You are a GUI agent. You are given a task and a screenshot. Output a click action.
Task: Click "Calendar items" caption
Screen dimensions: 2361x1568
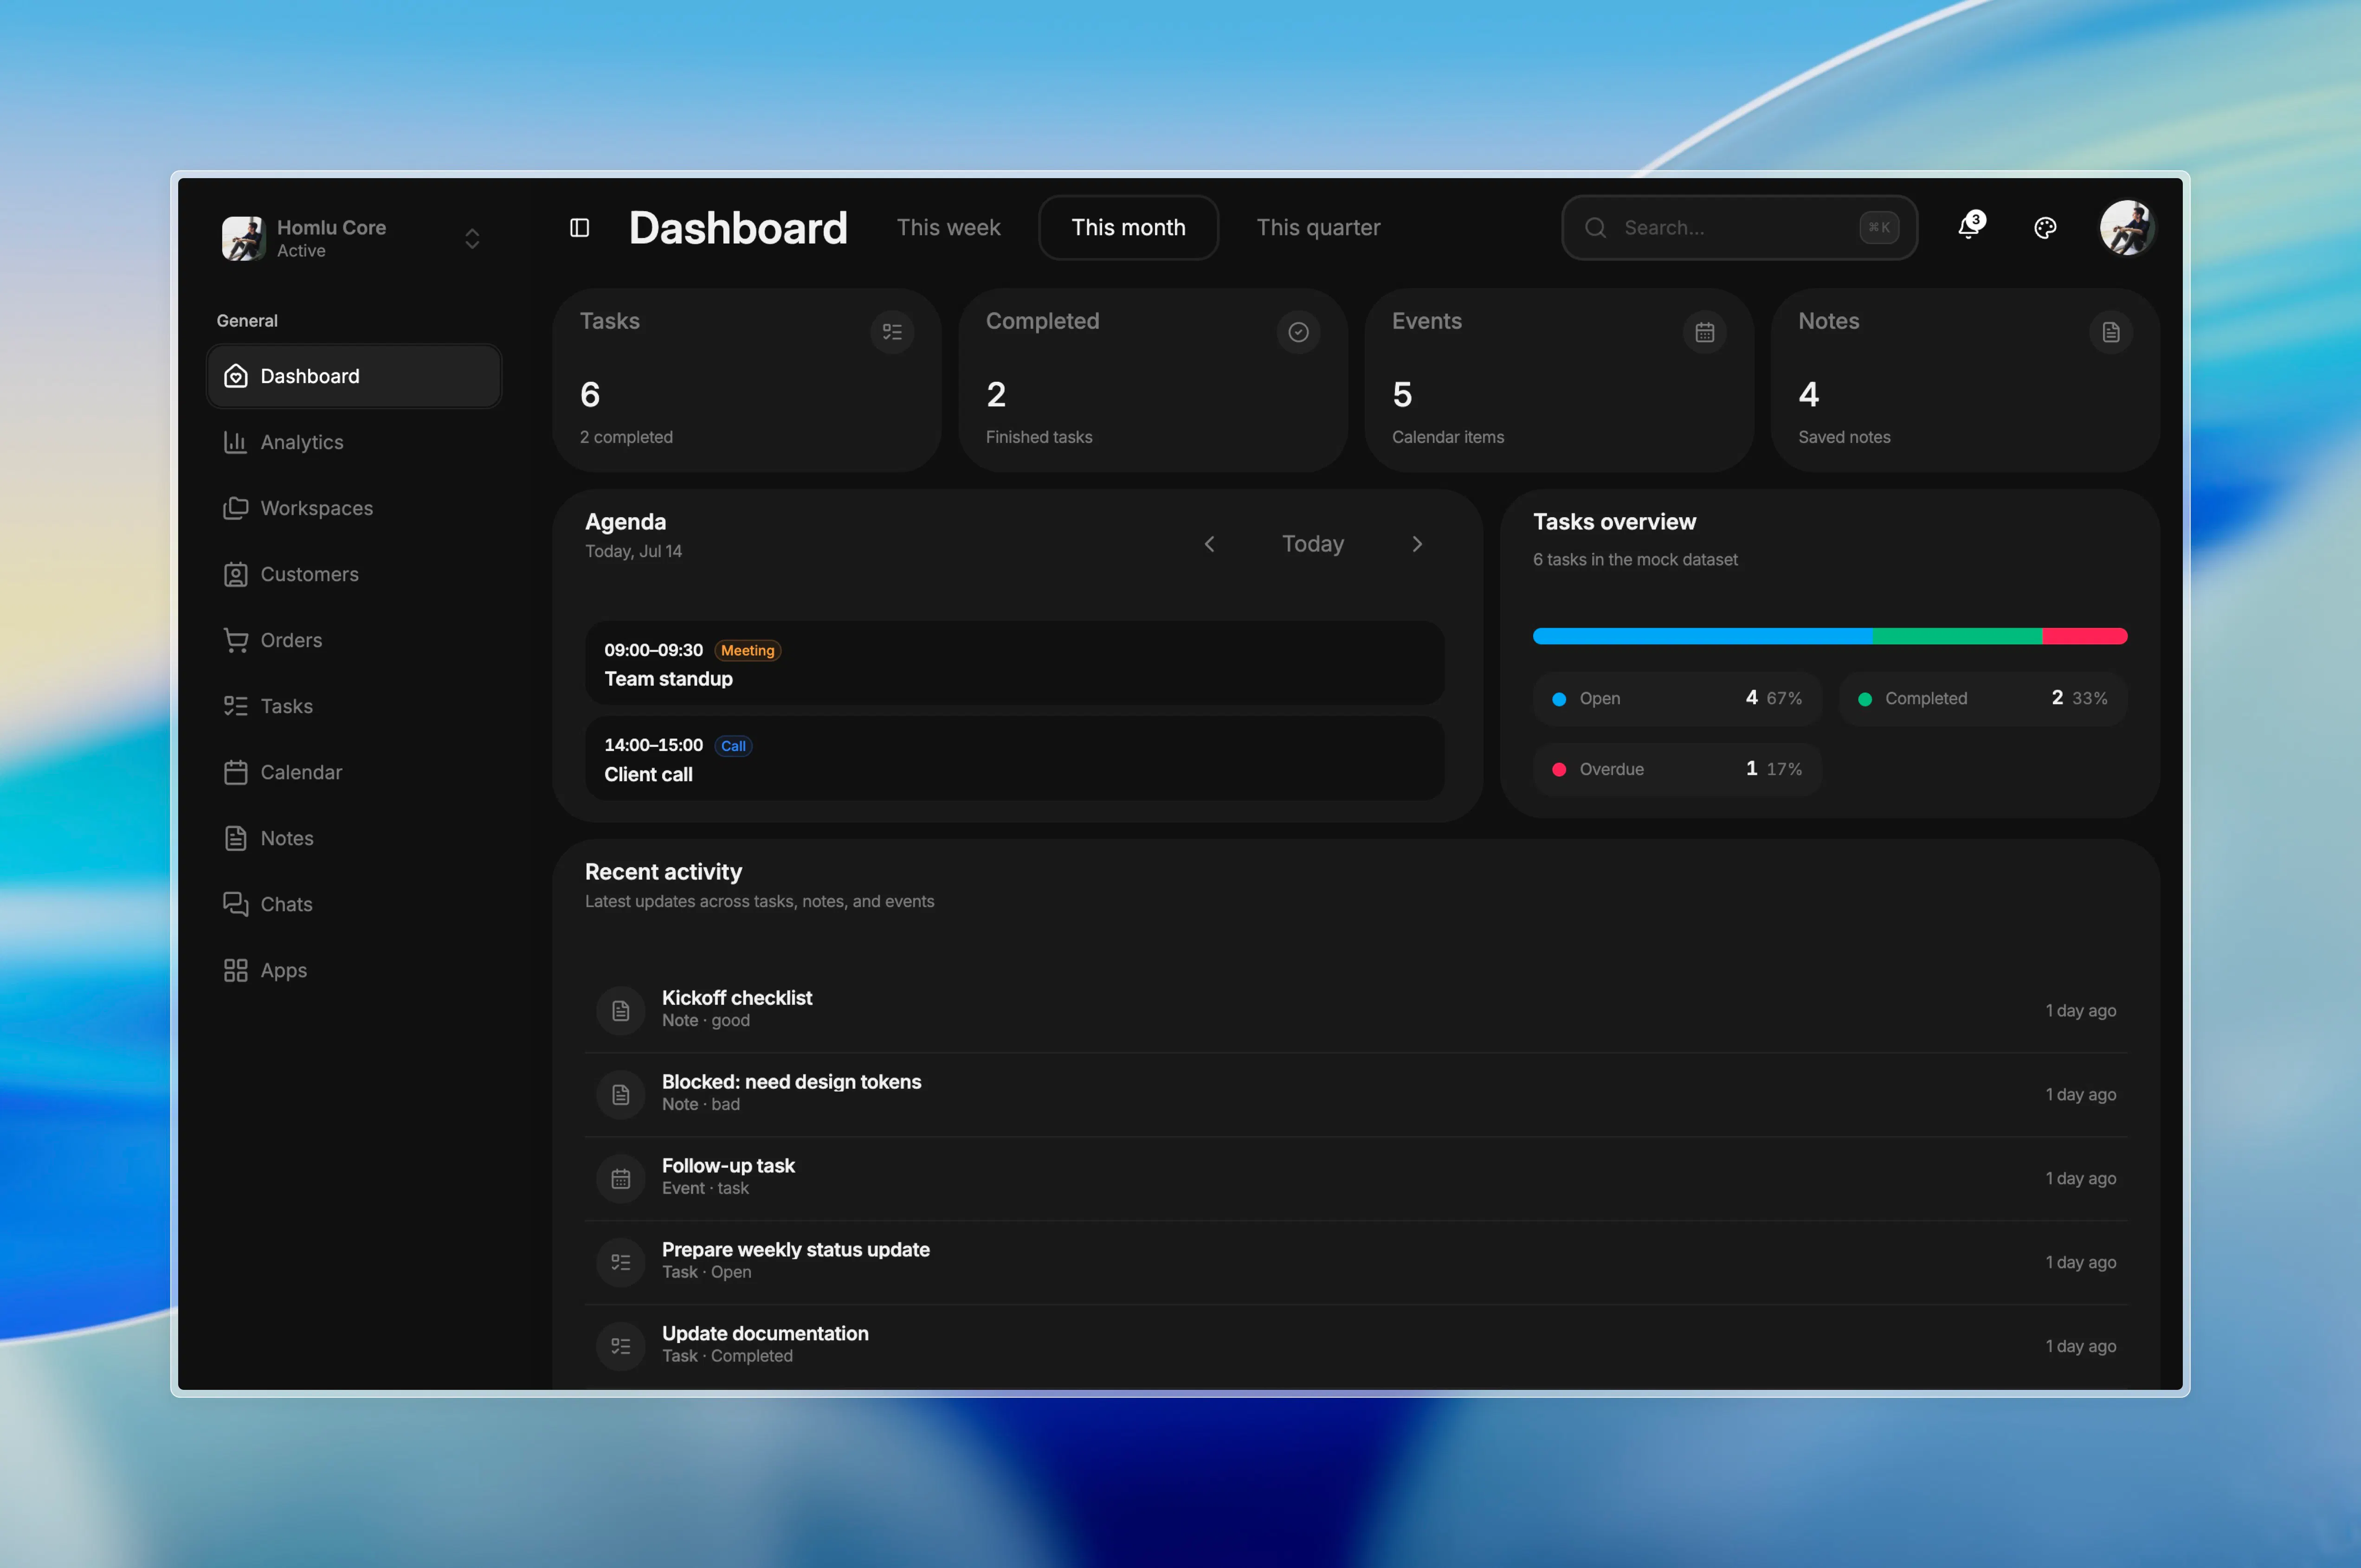pyautogui.click(x=1447, y=437)
